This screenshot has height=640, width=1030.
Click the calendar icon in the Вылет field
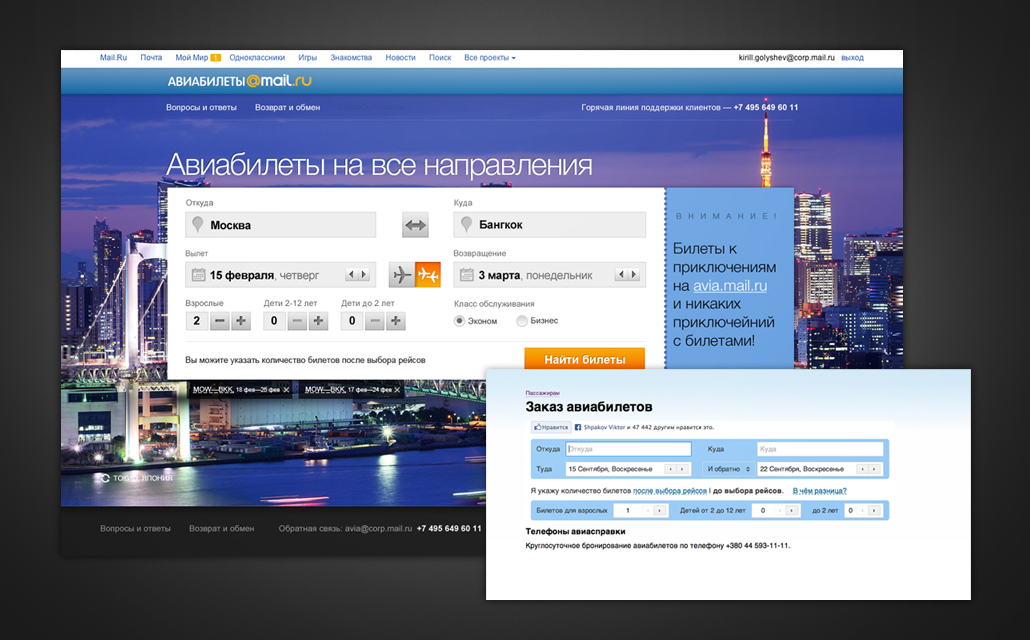coord(200,275)
